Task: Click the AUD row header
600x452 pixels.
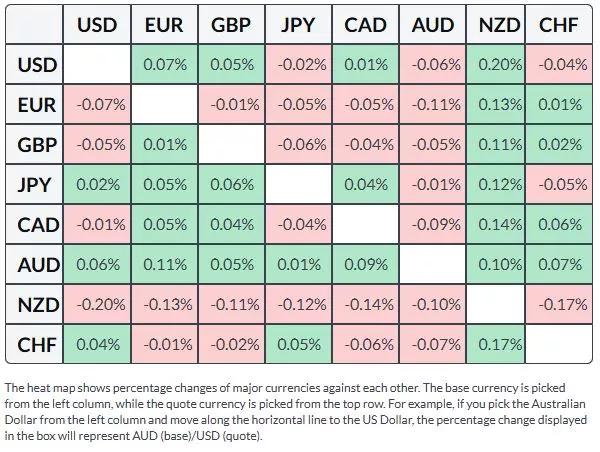Action: tap(37, 265)
